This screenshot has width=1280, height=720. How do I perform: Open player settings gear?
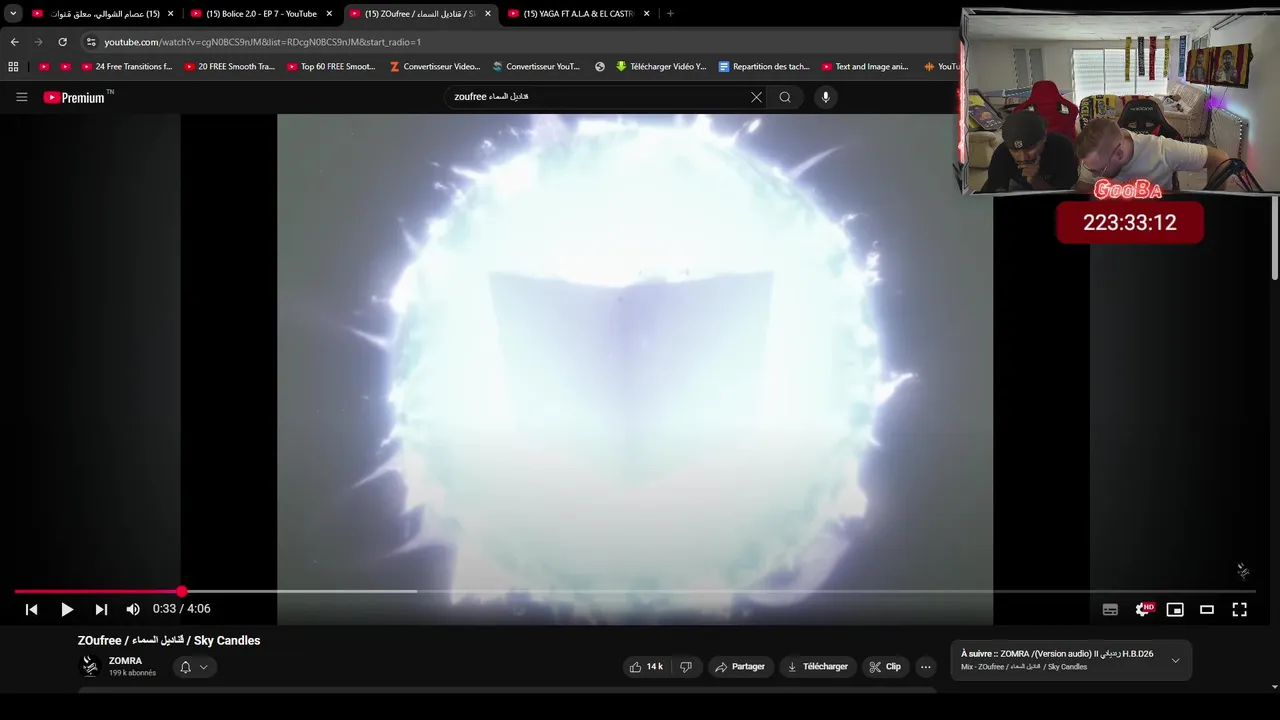click(1143, 609)
